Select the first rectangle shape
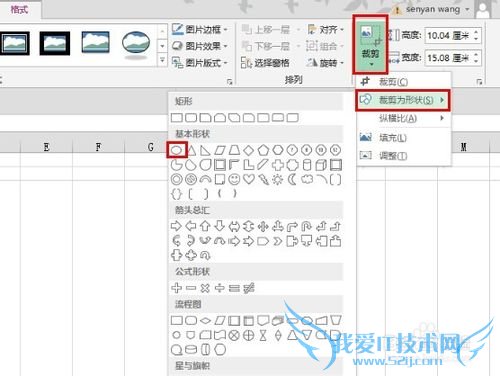 177,118
